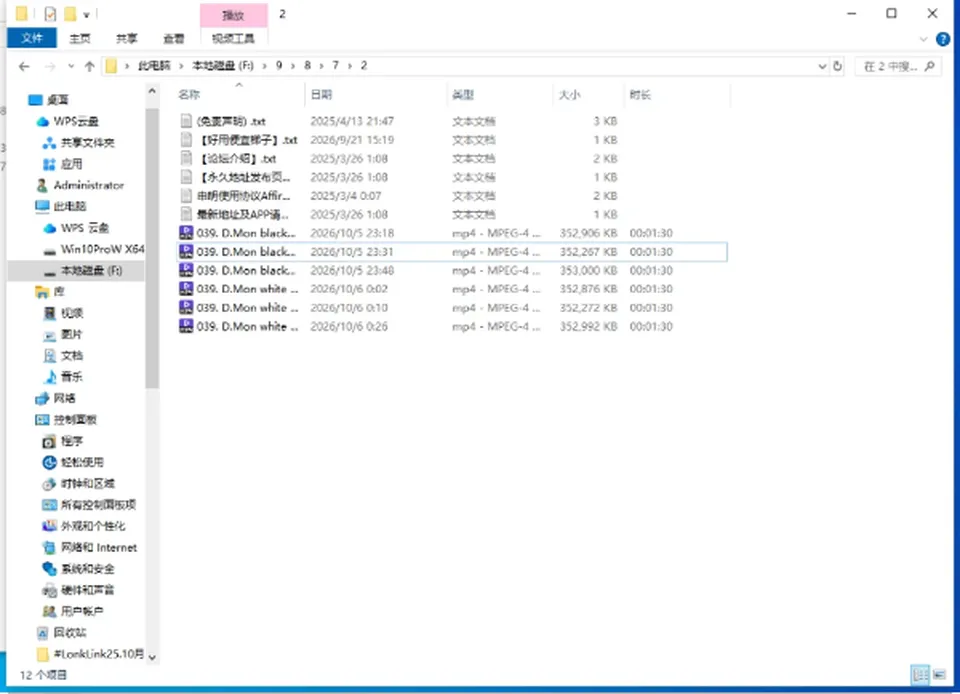Switch to the 主页 ribbon tab

pyautogui.click(x=80, y=39)
